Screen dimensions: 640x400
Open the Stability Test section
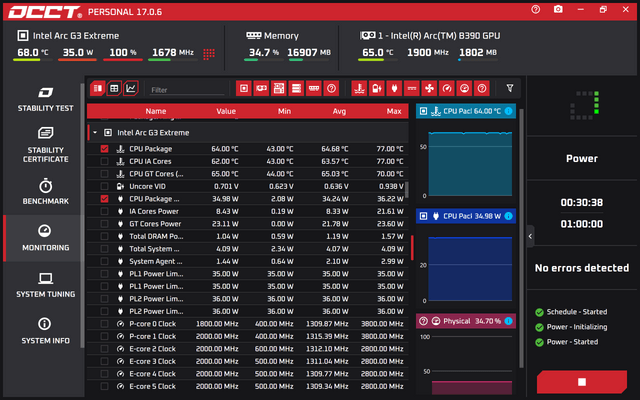(45, 99)
